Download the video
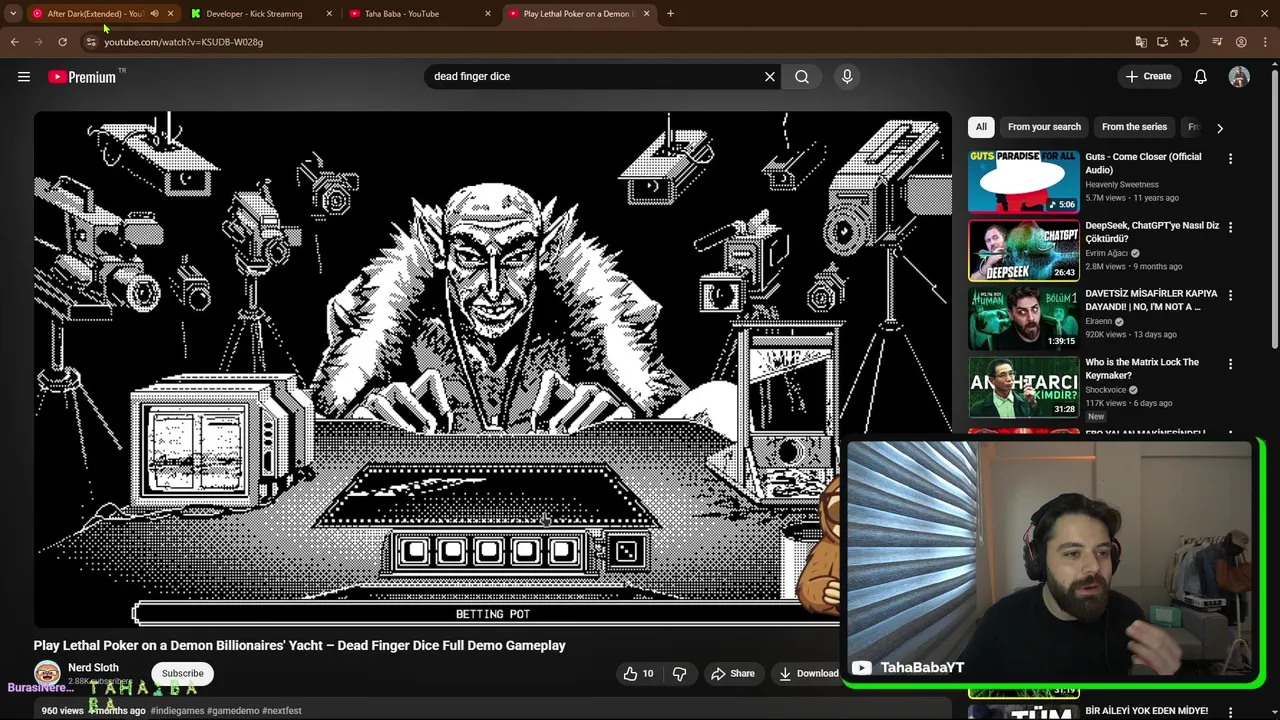 (x=809, y=673)
